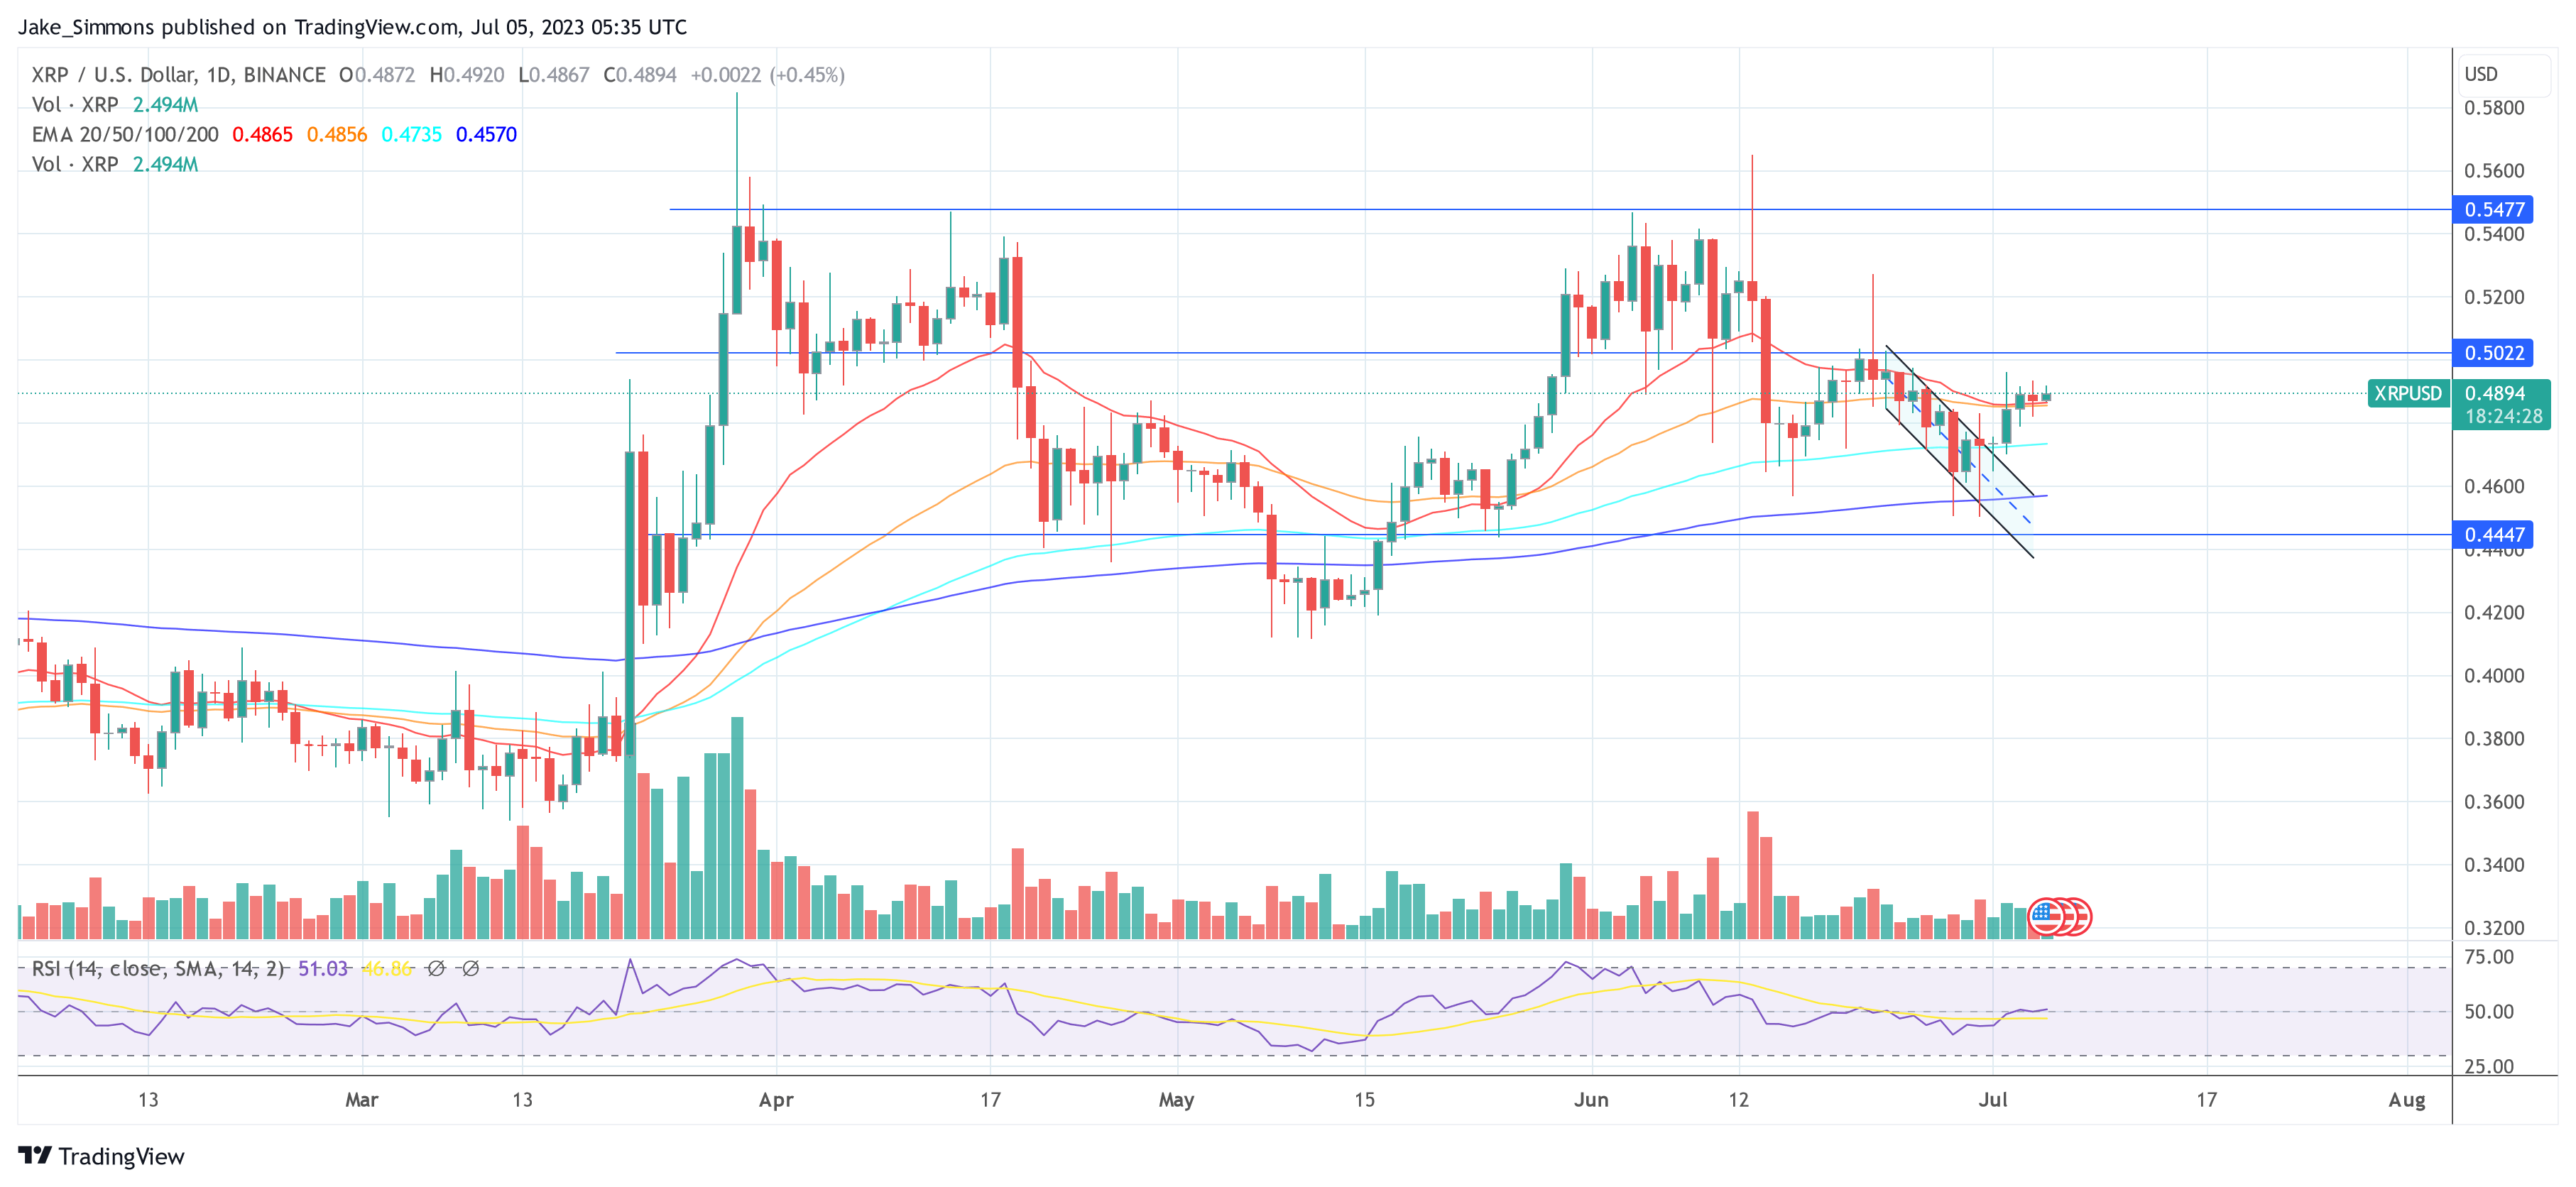Click the change value +0.0022 (+0.45%)
This screenshot has width=2576, height=1187.
pyautogui.click(x=768, y=75)
